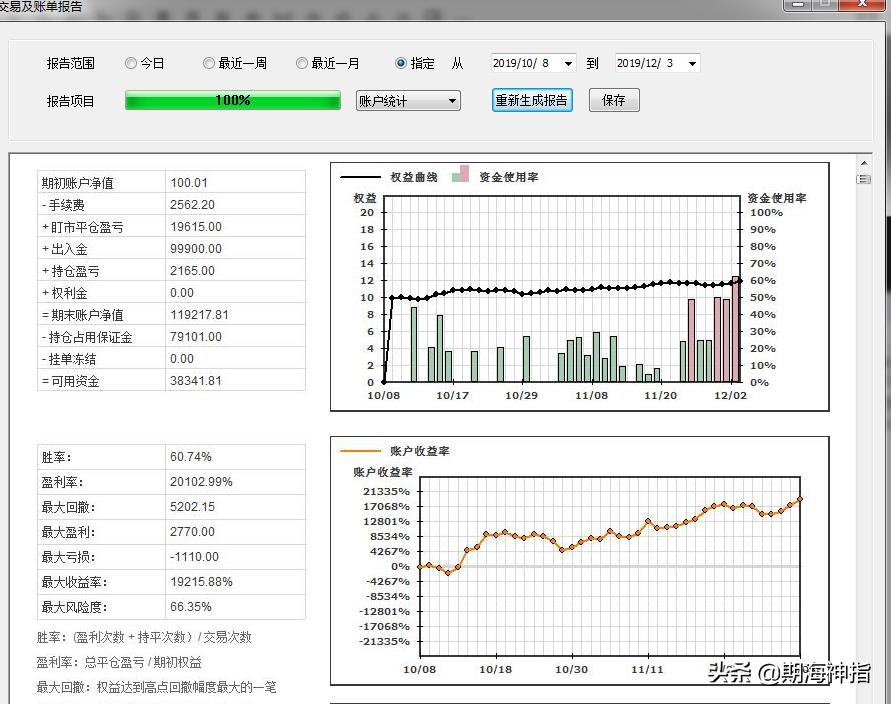Viewport: 891px width, 704px height.
Task: Click the list icon below the scrollbar up arrow
Action: click(x=862, y=179)
